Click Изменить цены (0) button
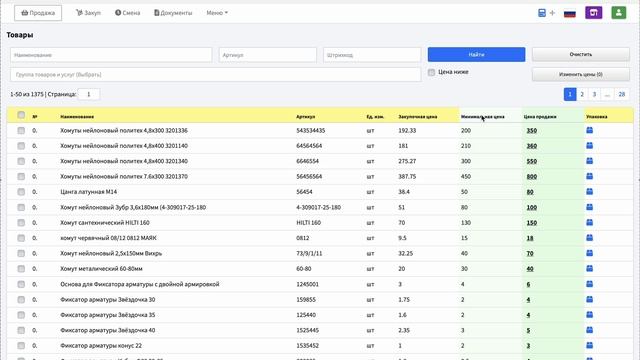The height and width of the screenshot is (360, 640). (580, 74)
